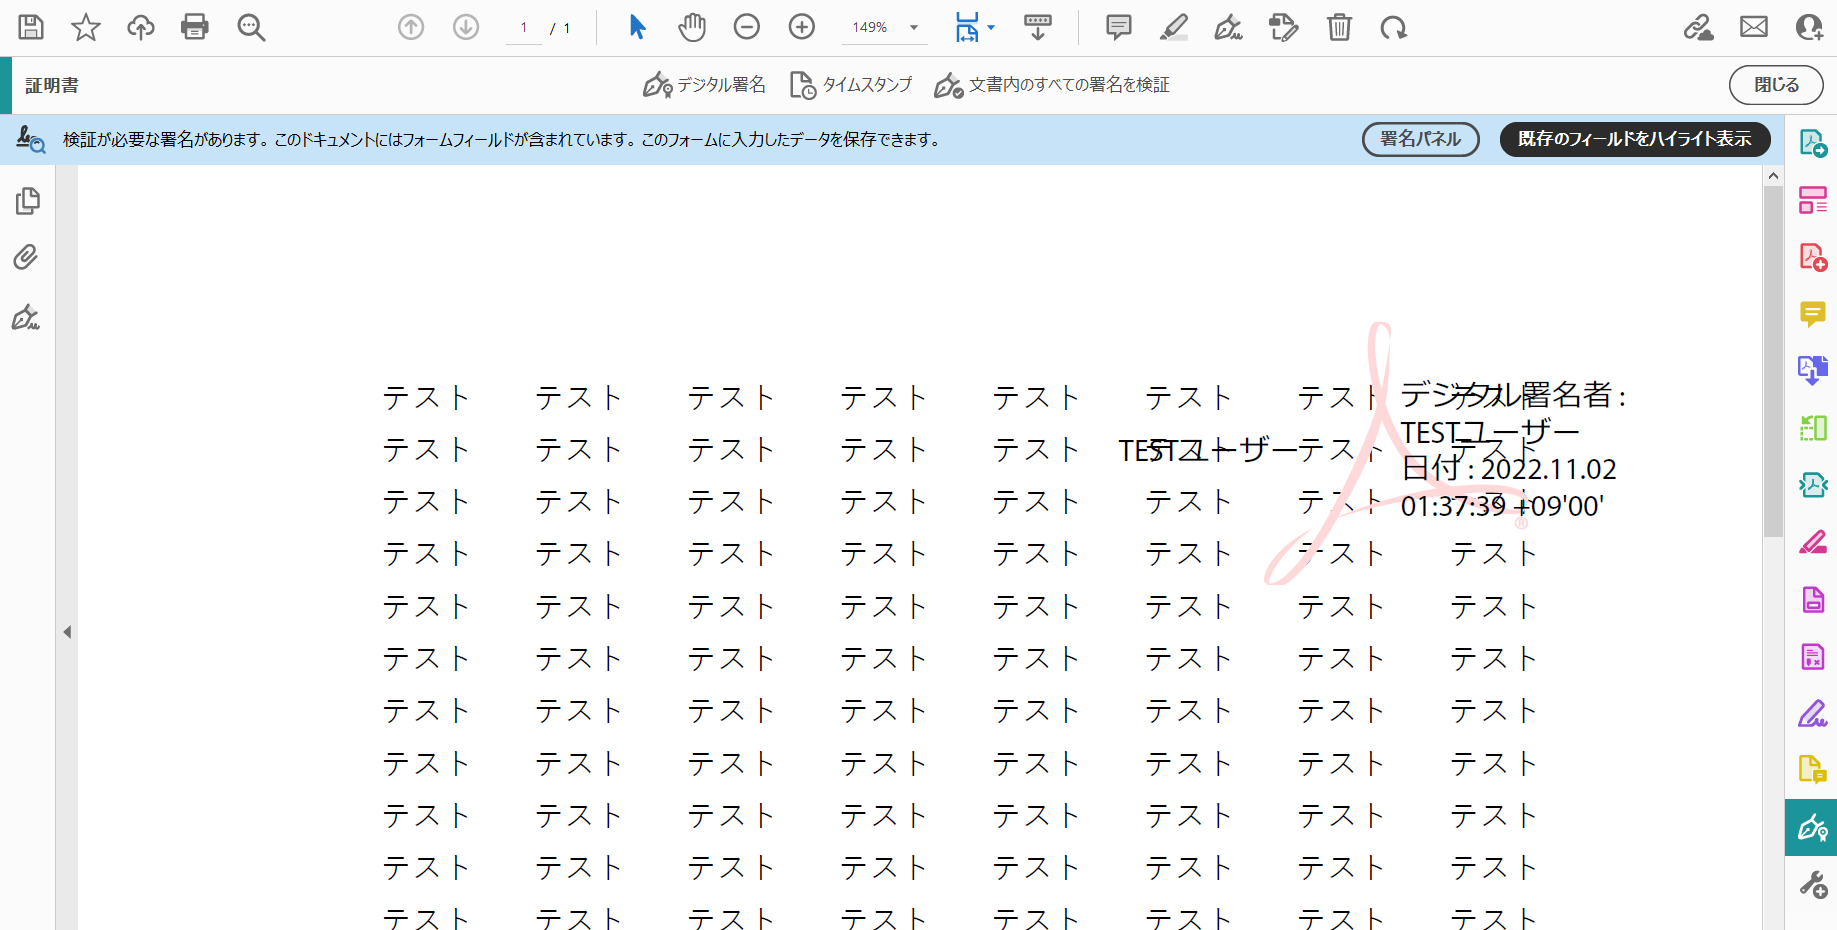Collapse the left navigation pane
Screen dimensions: 1837x930
pyautogui.click(x=67, y=631)
